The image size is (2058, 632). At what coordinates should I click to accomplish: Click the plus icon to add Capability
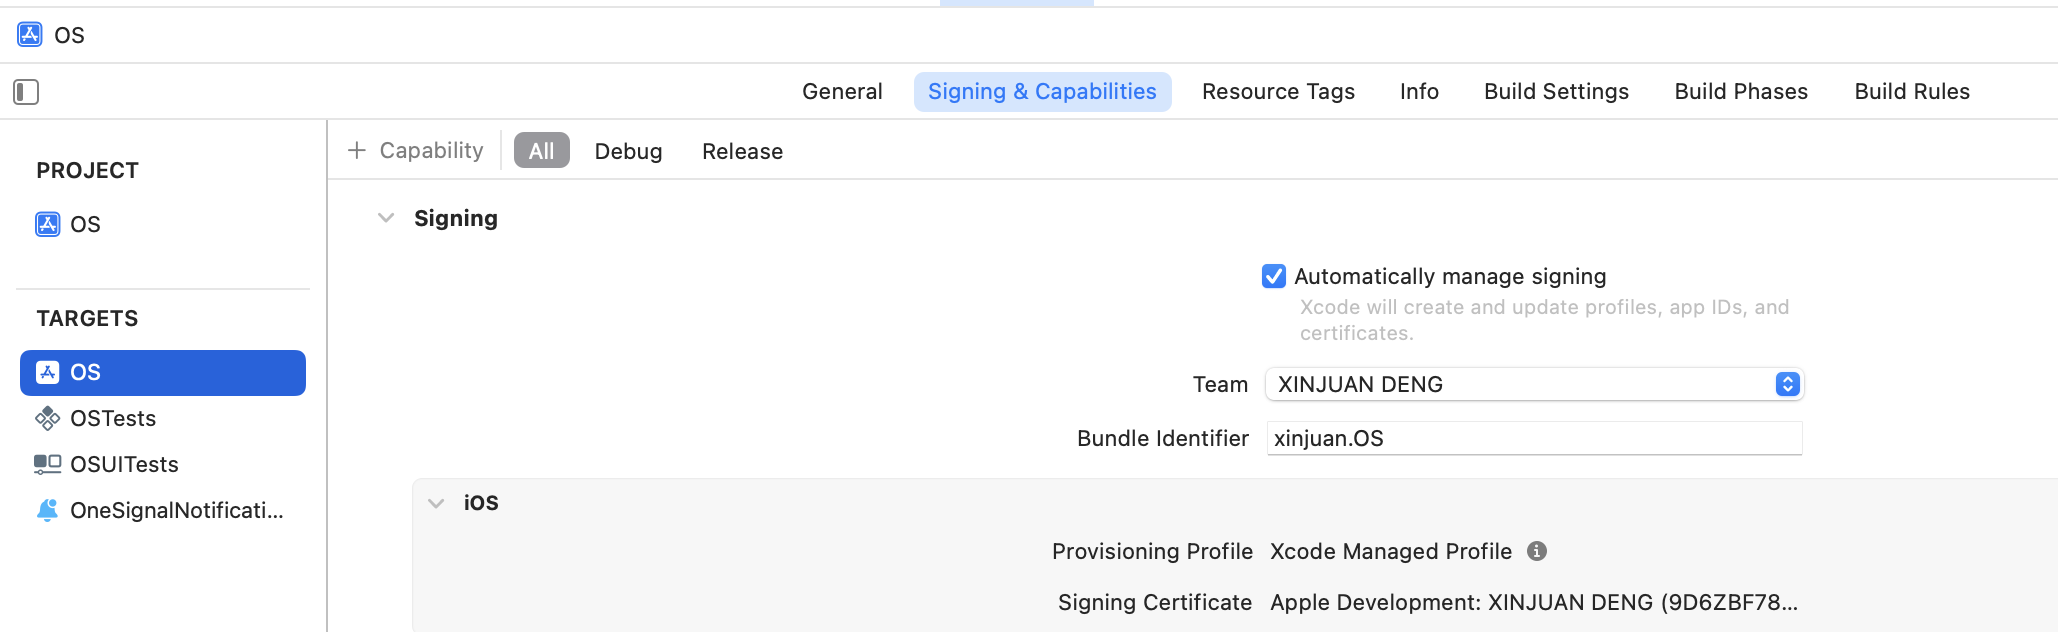pos(357,150)
